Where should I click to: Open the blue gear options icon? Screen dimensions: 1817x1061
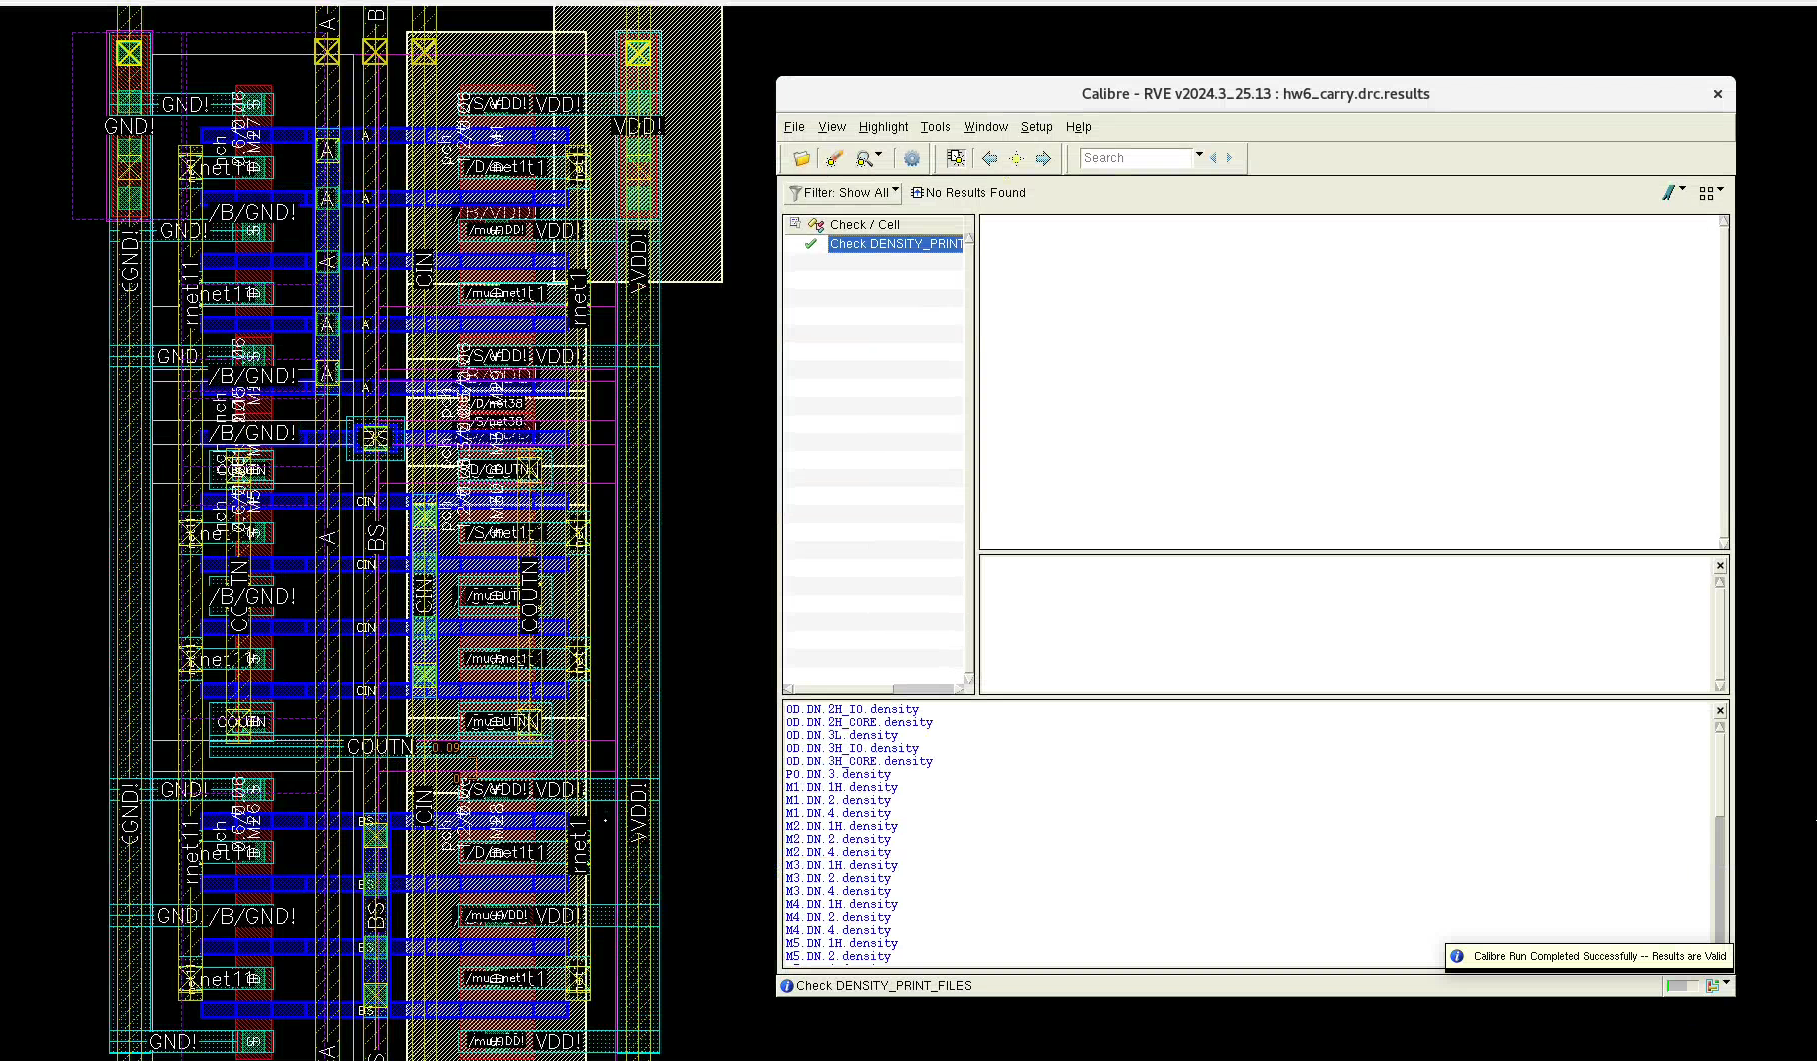pos(912,158)
